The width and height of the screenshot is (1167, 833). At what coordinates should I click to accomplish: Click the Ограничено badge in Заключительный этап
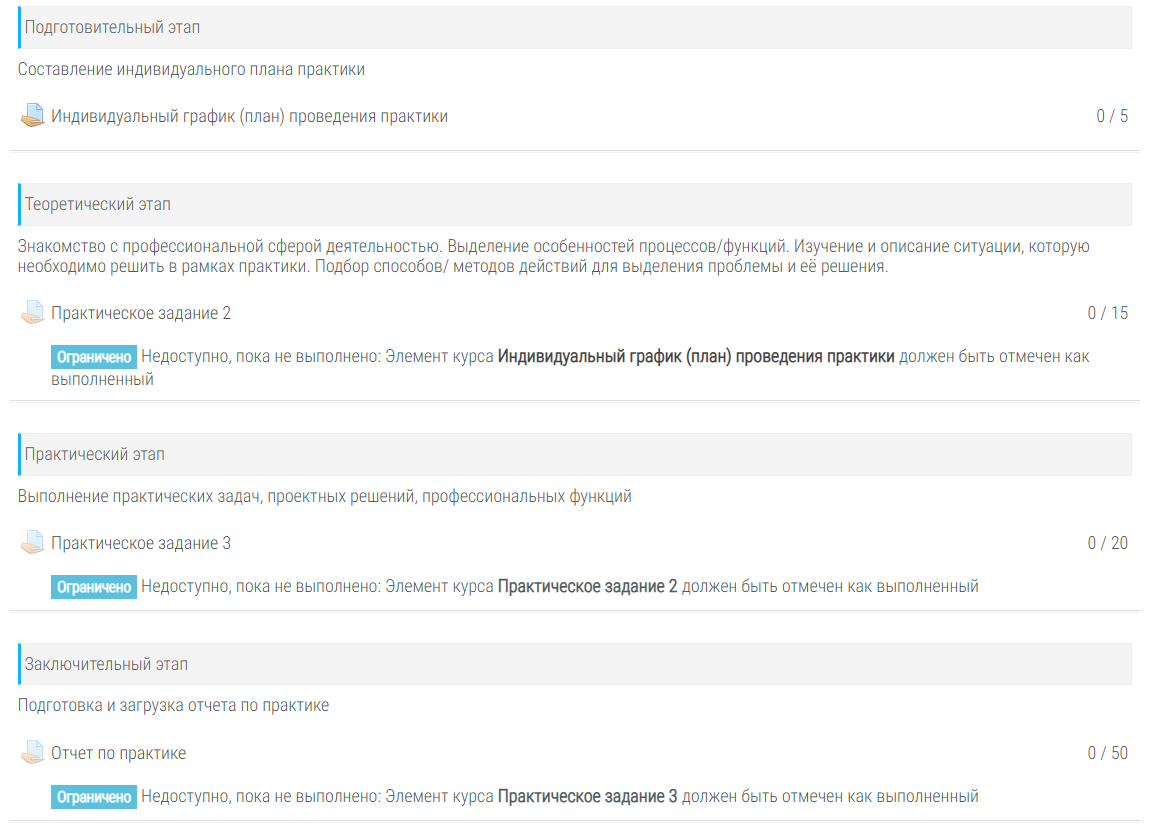click(94, 797)
